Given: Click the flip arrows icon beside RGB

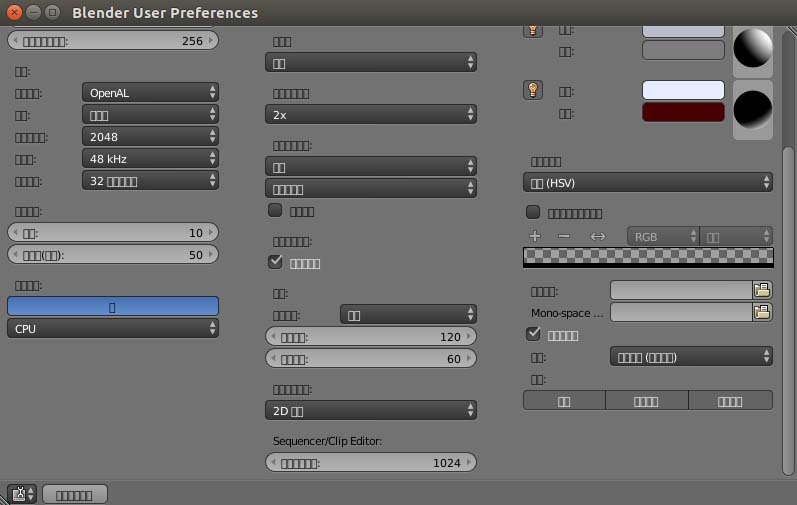Looking at the screenshot, I should point(597,236).
